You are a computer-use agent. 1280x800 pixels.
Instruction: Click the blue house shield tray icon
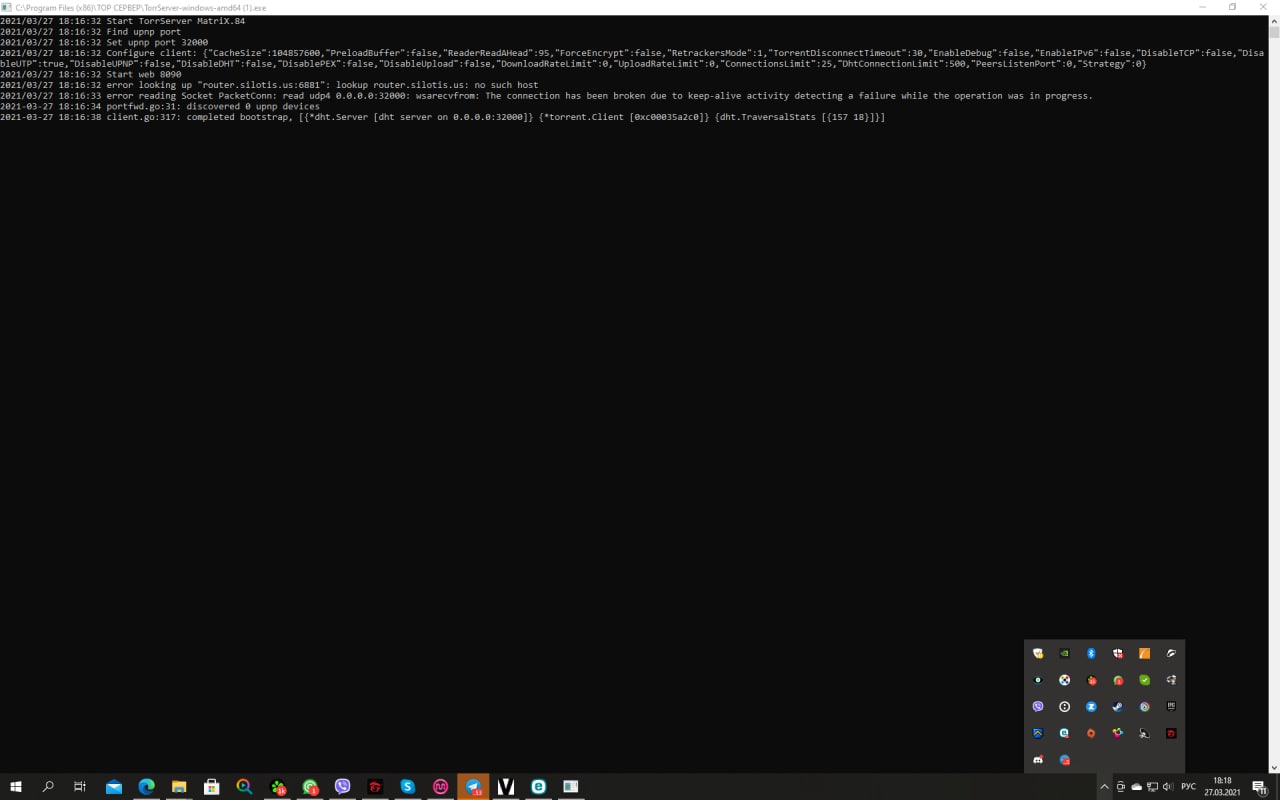click(1038, 733)
